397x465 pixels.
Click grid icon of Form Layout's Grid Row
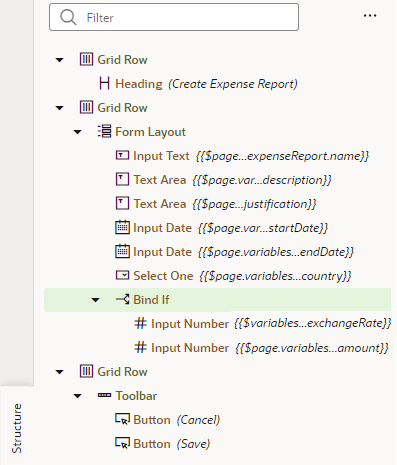click(86, 108)
